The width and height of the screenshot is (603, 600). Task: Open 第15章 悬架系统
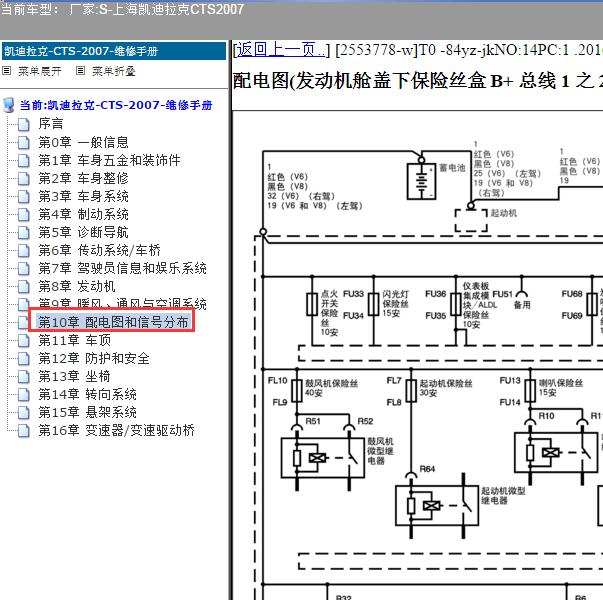[87, 412]
